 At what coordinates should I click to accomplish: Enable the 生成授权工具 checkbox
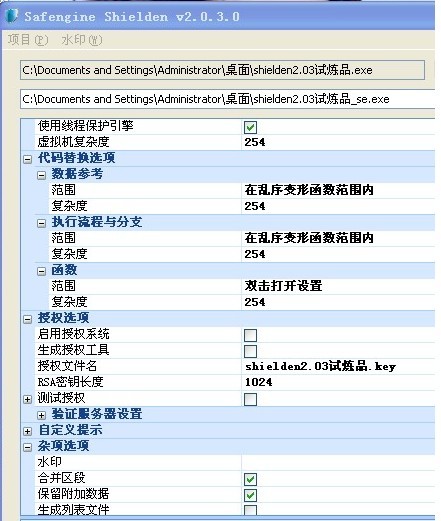point(250,351)
